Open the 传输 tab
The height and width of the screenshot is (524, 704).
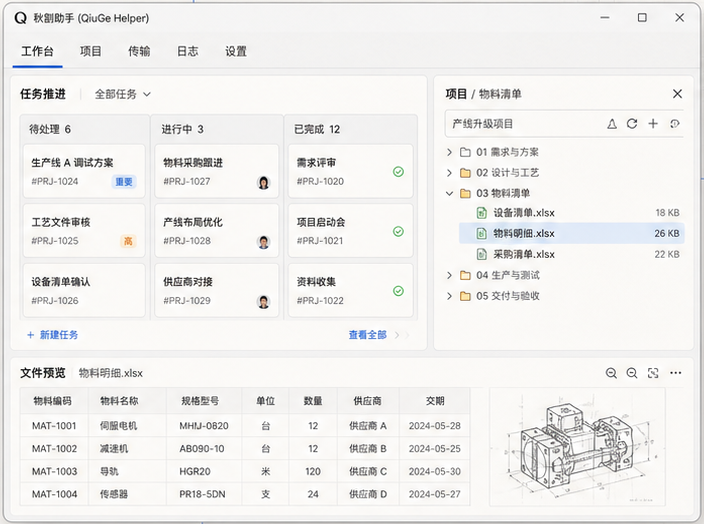[139, 51]
